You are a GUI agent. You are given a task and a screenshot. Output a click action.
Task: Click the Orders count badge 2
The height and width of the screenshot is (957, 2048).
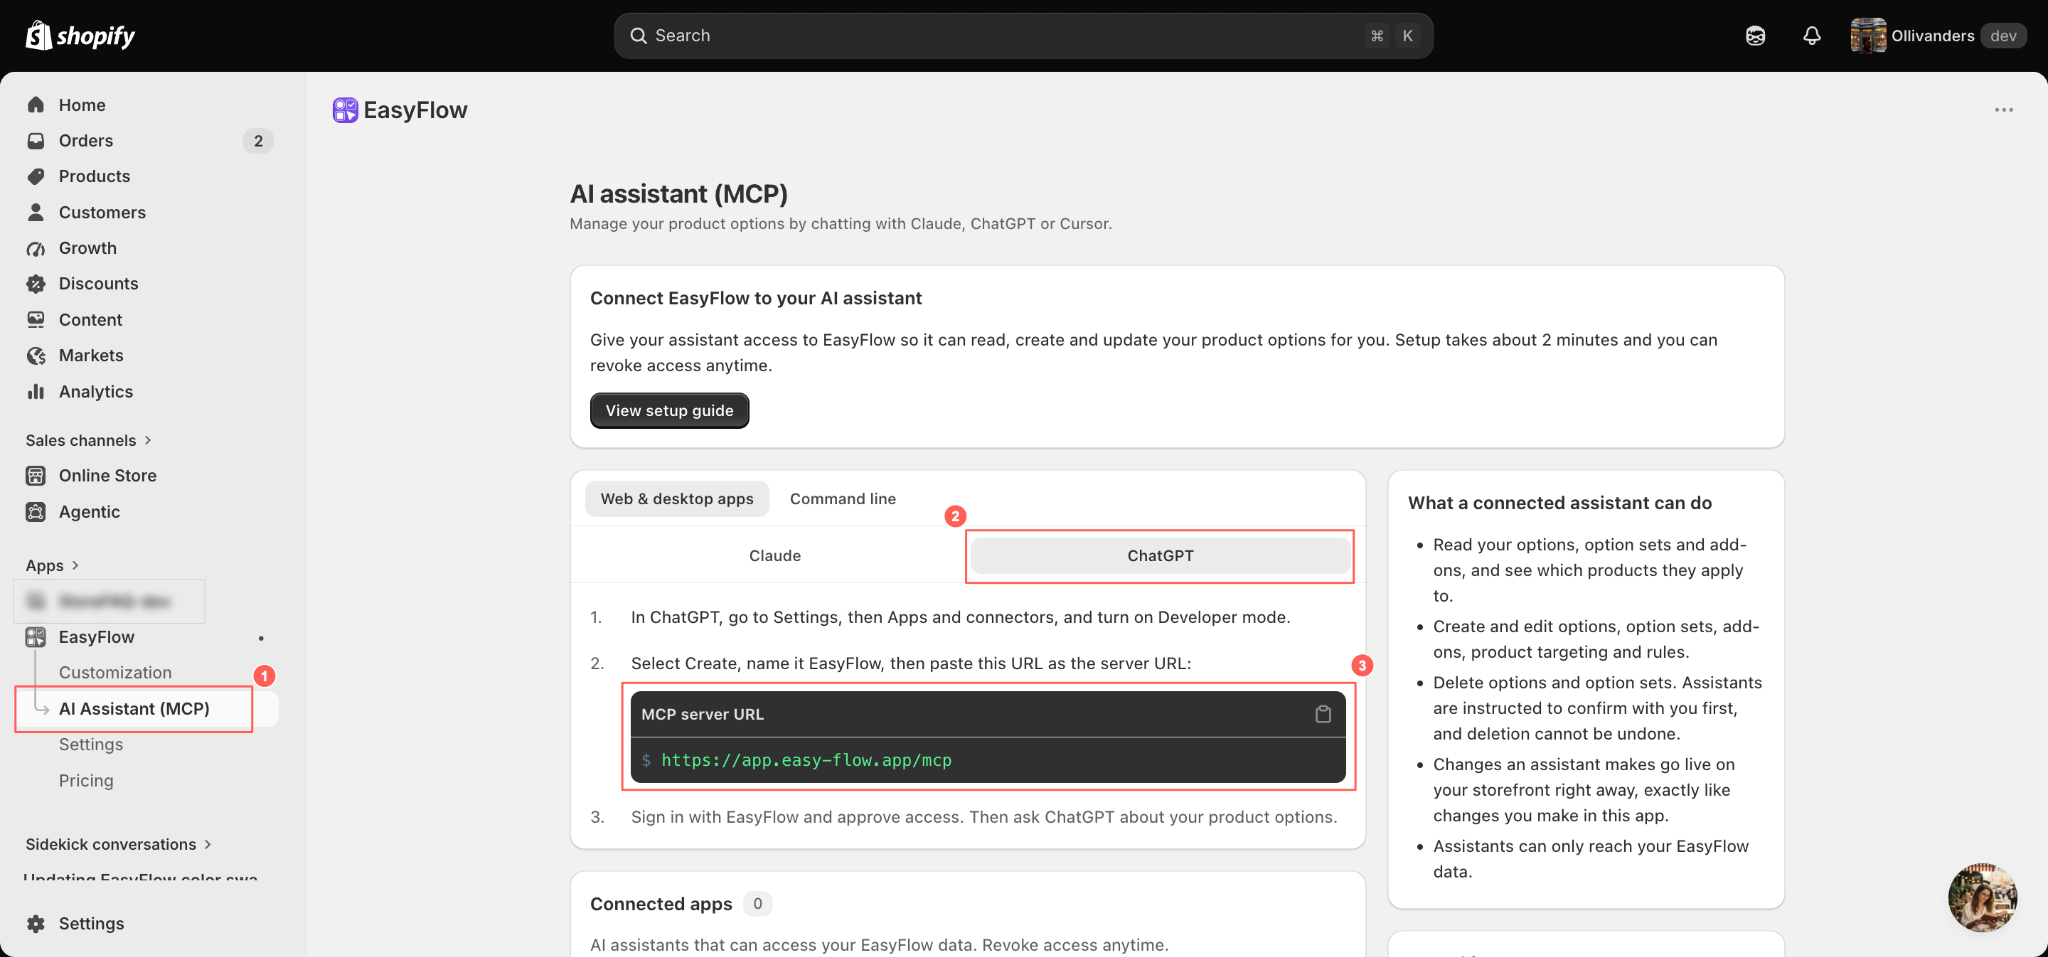[258, 141]
